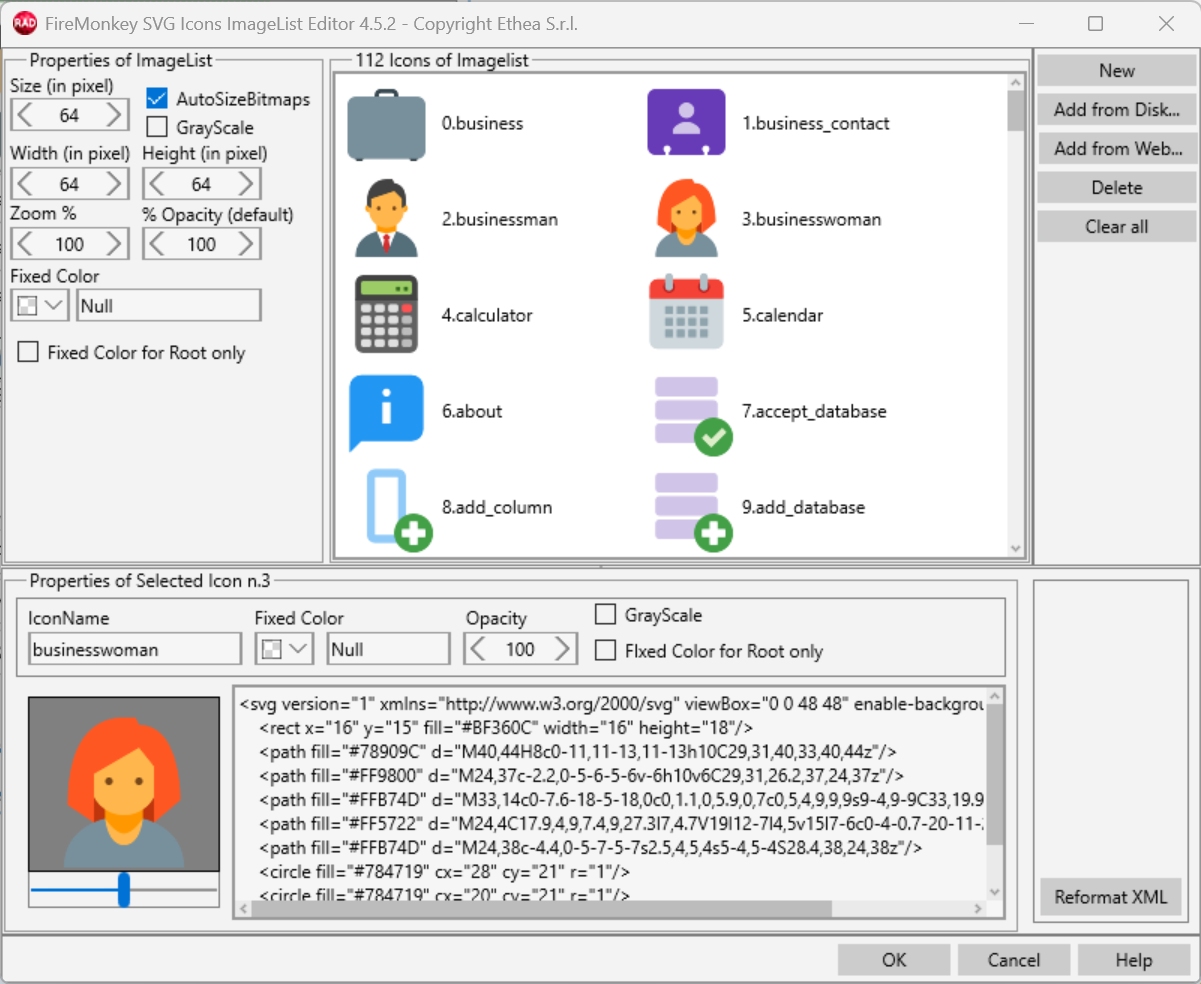Select the add_database icon
This screenshot has height=984, width=1201.
pos(686,506)
